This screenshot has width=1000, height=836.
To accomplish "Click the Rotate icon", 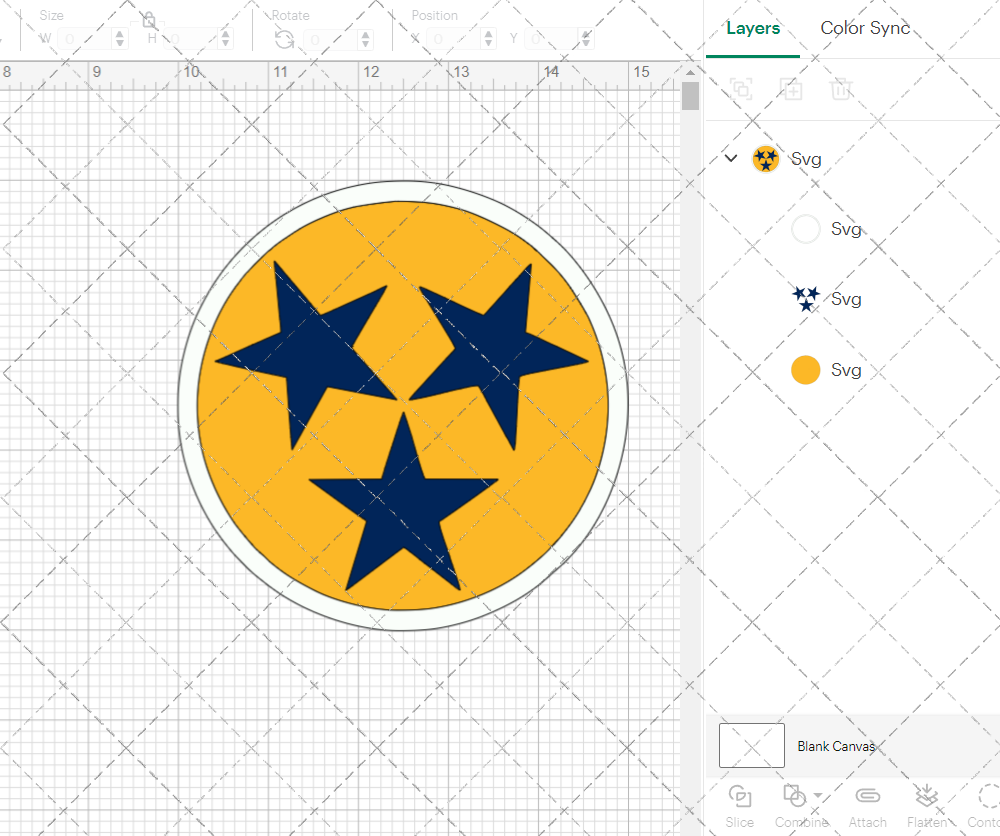I will coord(284,40).
